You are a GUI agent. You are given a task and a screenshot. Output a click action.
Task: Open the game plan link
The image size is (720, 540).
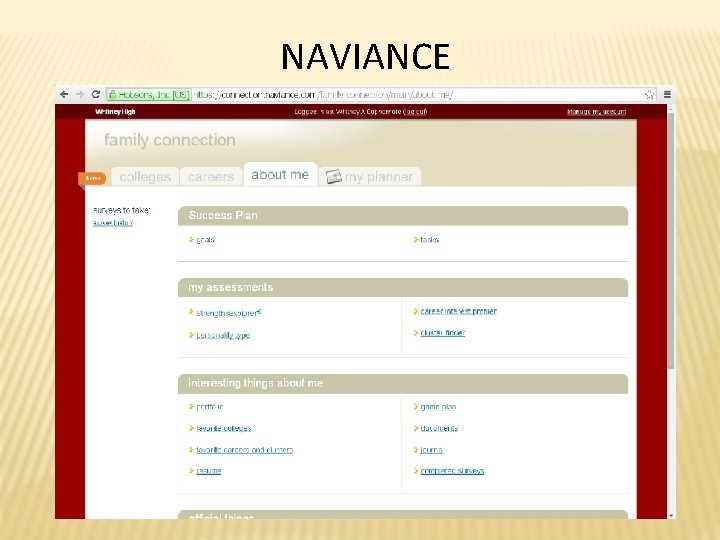[438, 407]
